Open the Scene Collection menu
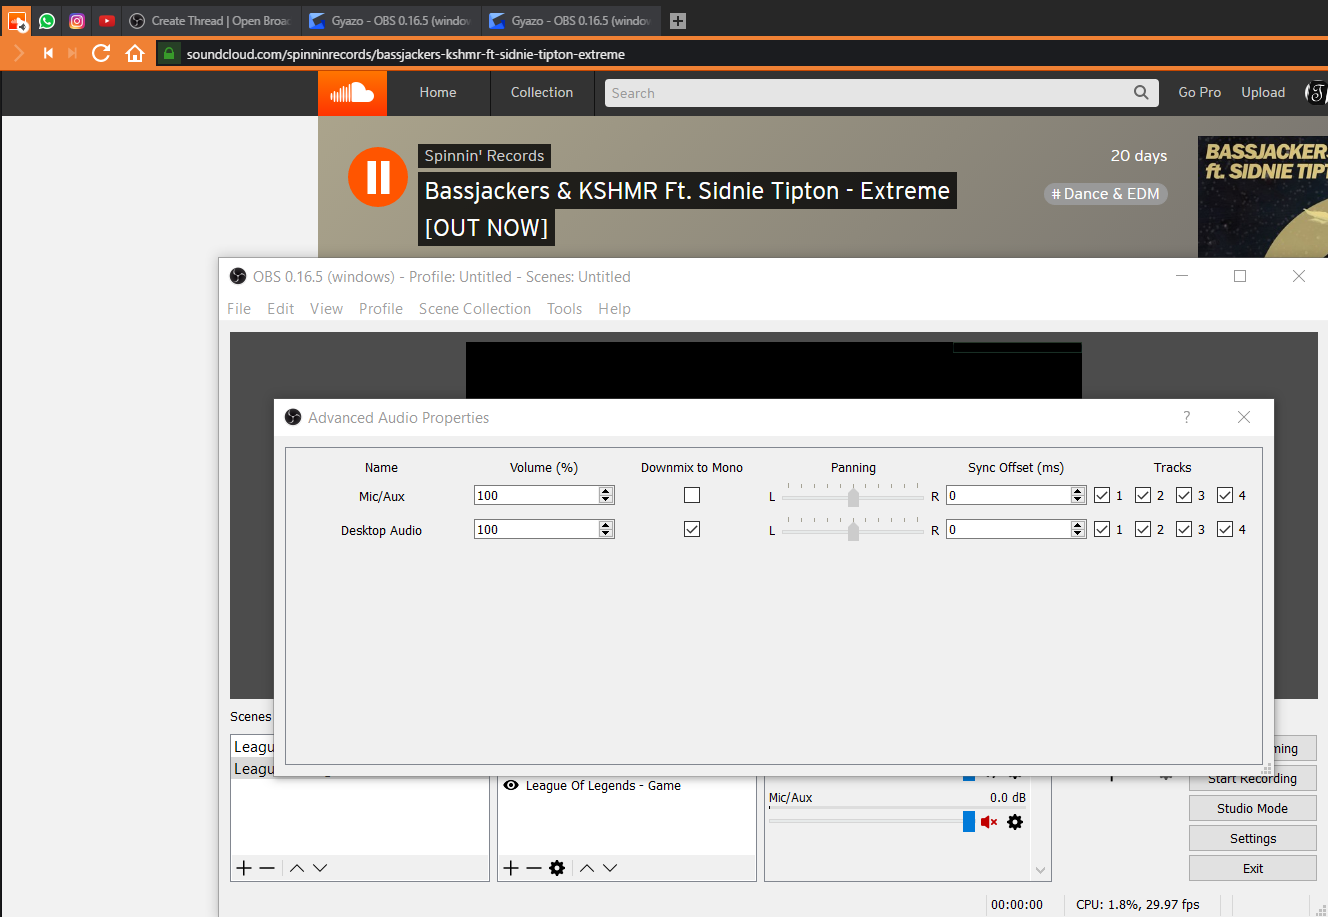Viewport: 1328px width, 917px height. point(475,309)
